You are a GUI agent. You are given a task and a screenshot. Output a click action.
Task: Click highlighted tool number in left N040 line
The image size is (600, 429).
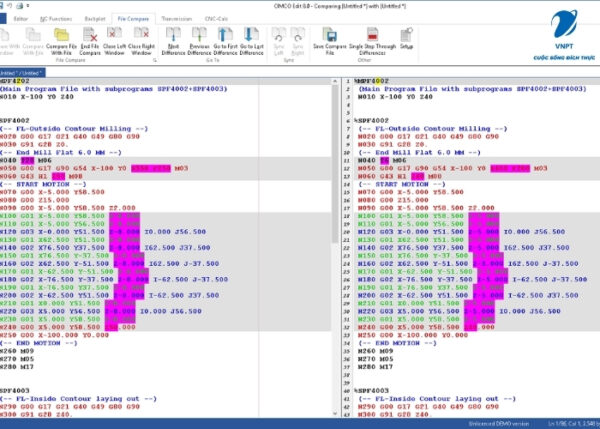pyautogui.click(x=27, y=160)
